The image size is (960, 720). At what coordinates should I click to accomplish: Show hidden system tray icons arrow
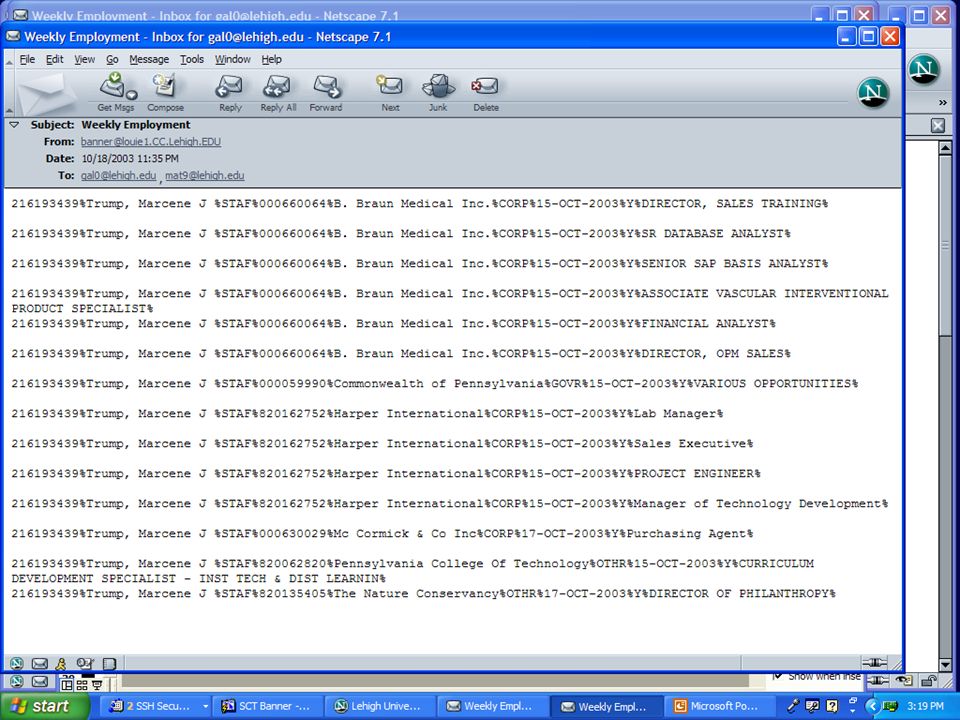[872, 707]
